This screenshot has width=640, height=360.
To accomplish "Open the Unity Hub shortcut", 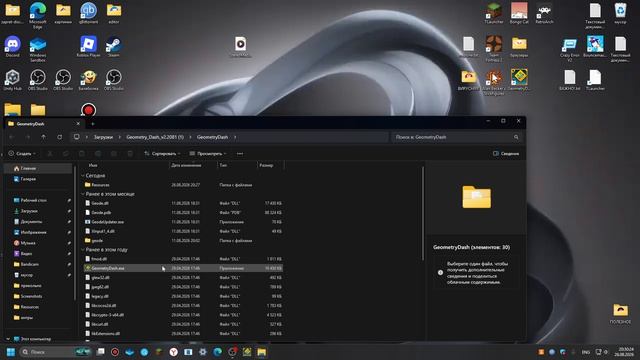I will (x=12, y=80).
